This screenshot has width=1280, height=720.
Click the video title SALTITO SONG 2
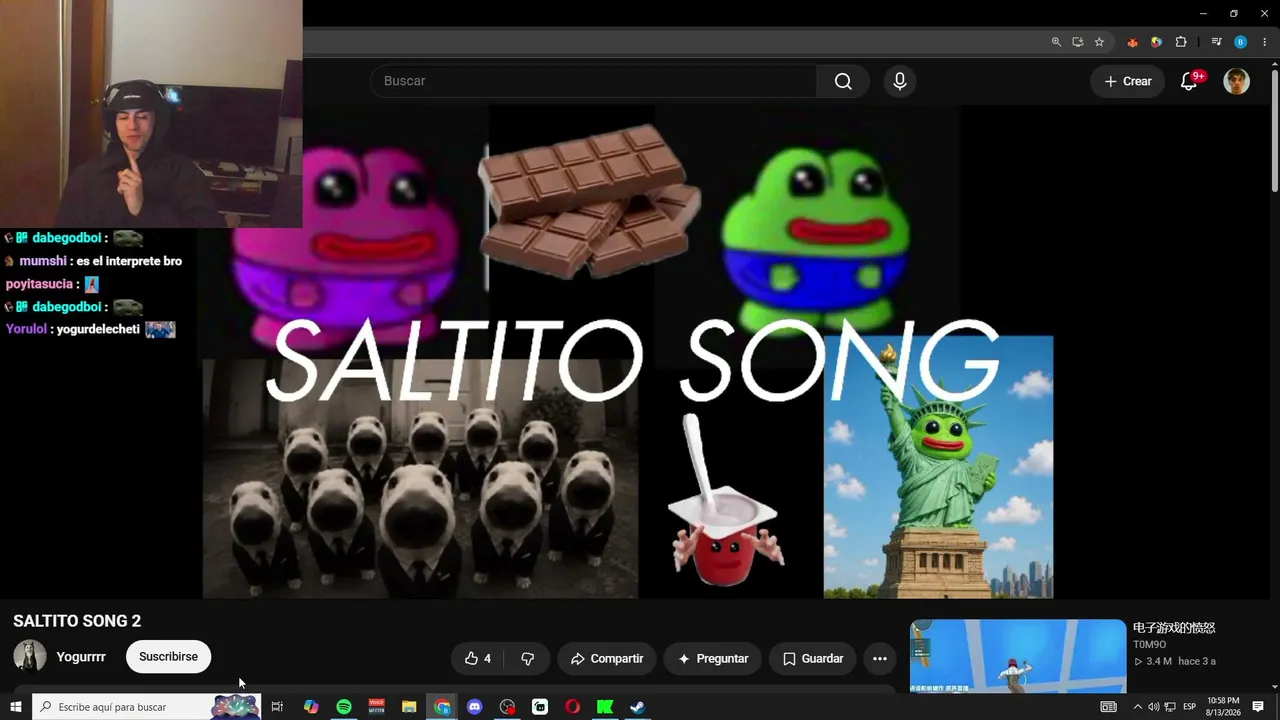pyautogui.click(x=77, y=621)
